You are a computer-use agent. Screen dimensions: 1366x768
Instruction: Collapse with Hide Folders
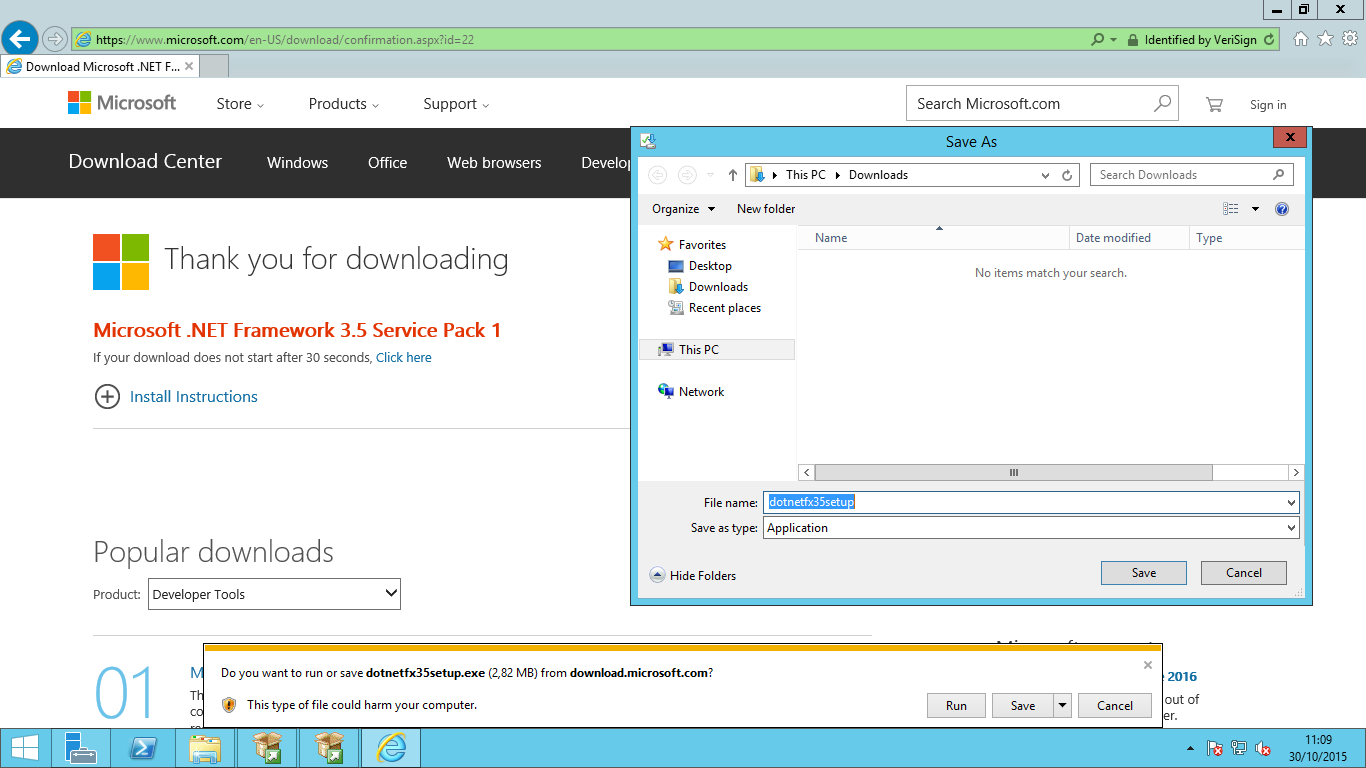(693, 576)
